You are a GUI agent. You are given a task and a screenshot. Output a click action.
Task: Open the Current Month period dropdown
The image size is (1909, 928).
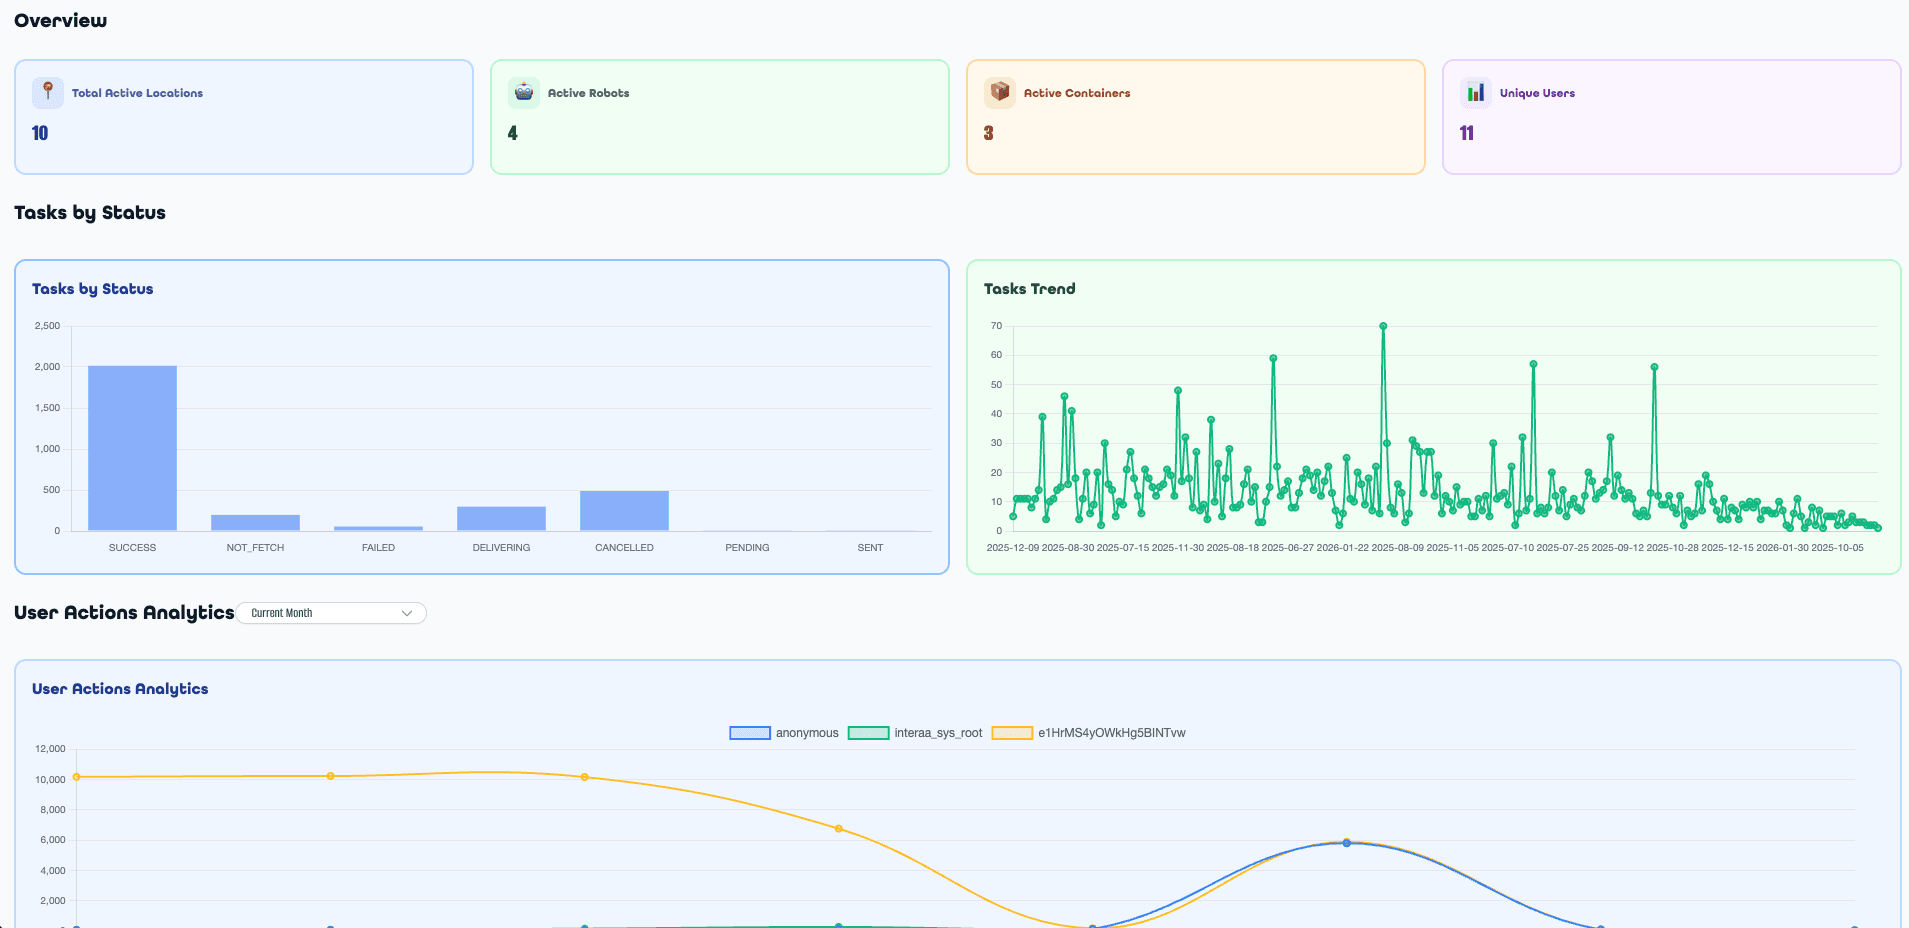coord(330,613)
